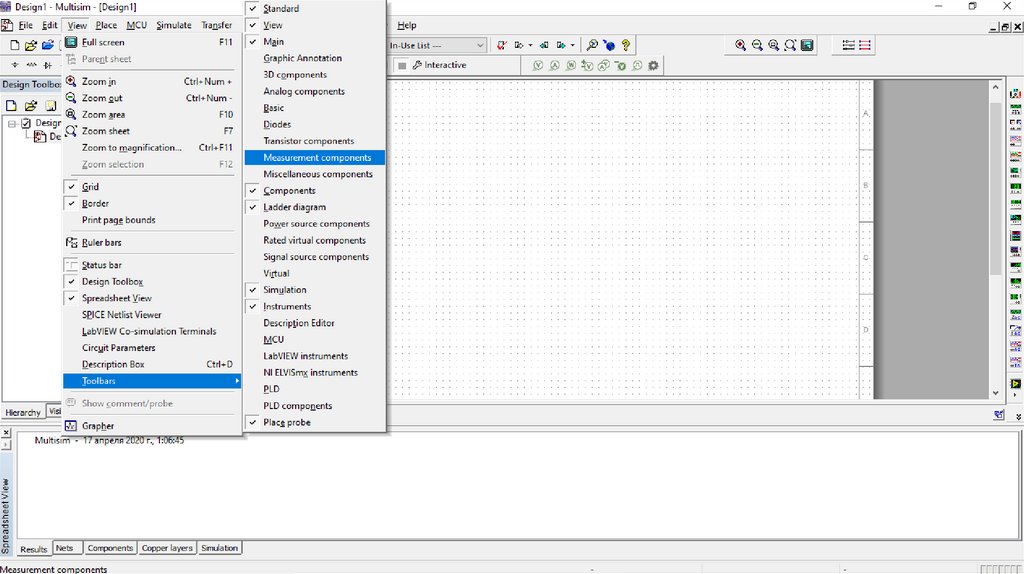Switch to the Copper layers tab
Viewport: 1024px width, 574px height.
point(166,548)
